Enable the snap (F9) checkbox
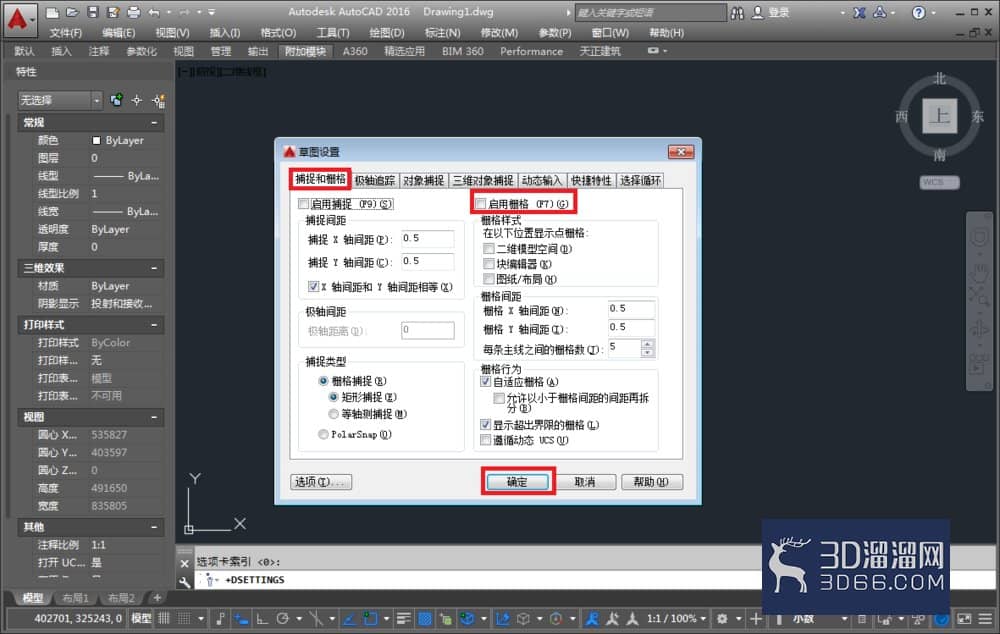The width and height of the screenshot is (1000, 634). 304,204
